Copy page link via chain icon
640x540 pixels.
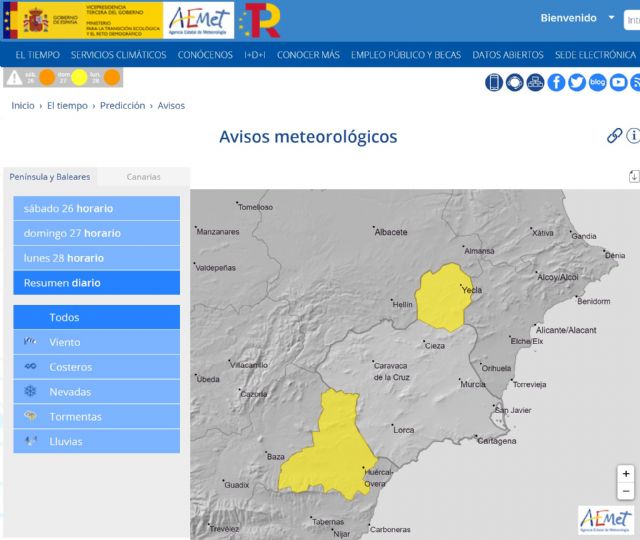[x=614, y=136]
